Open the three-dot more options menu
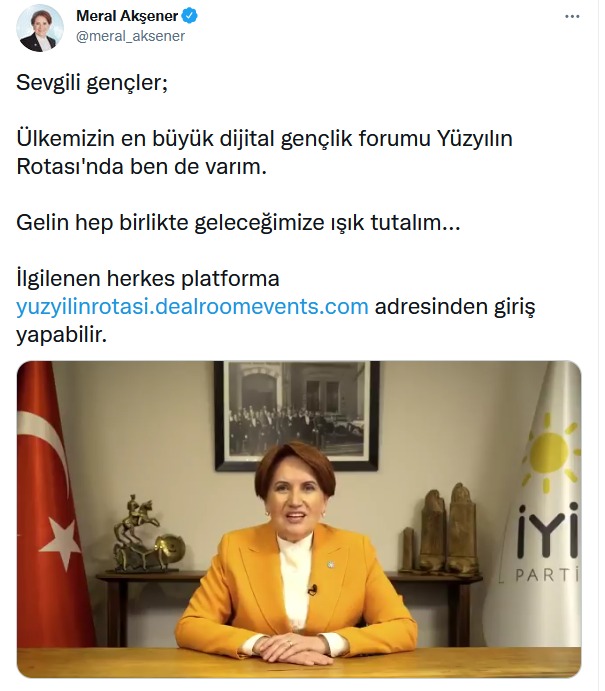Image resolution: width=605 pixels, height=691 pixels. click(x=572, y=17)
